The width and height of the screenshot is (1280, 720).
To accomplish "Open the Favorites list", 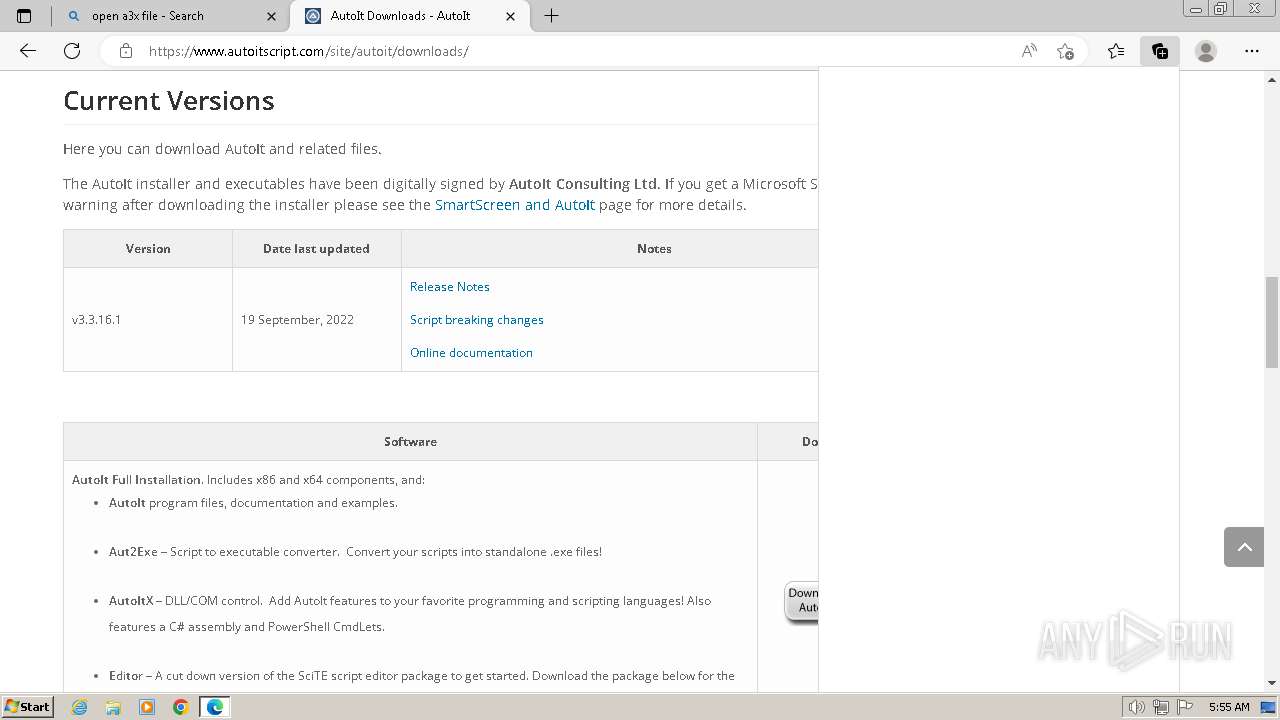I will 1116,51.
